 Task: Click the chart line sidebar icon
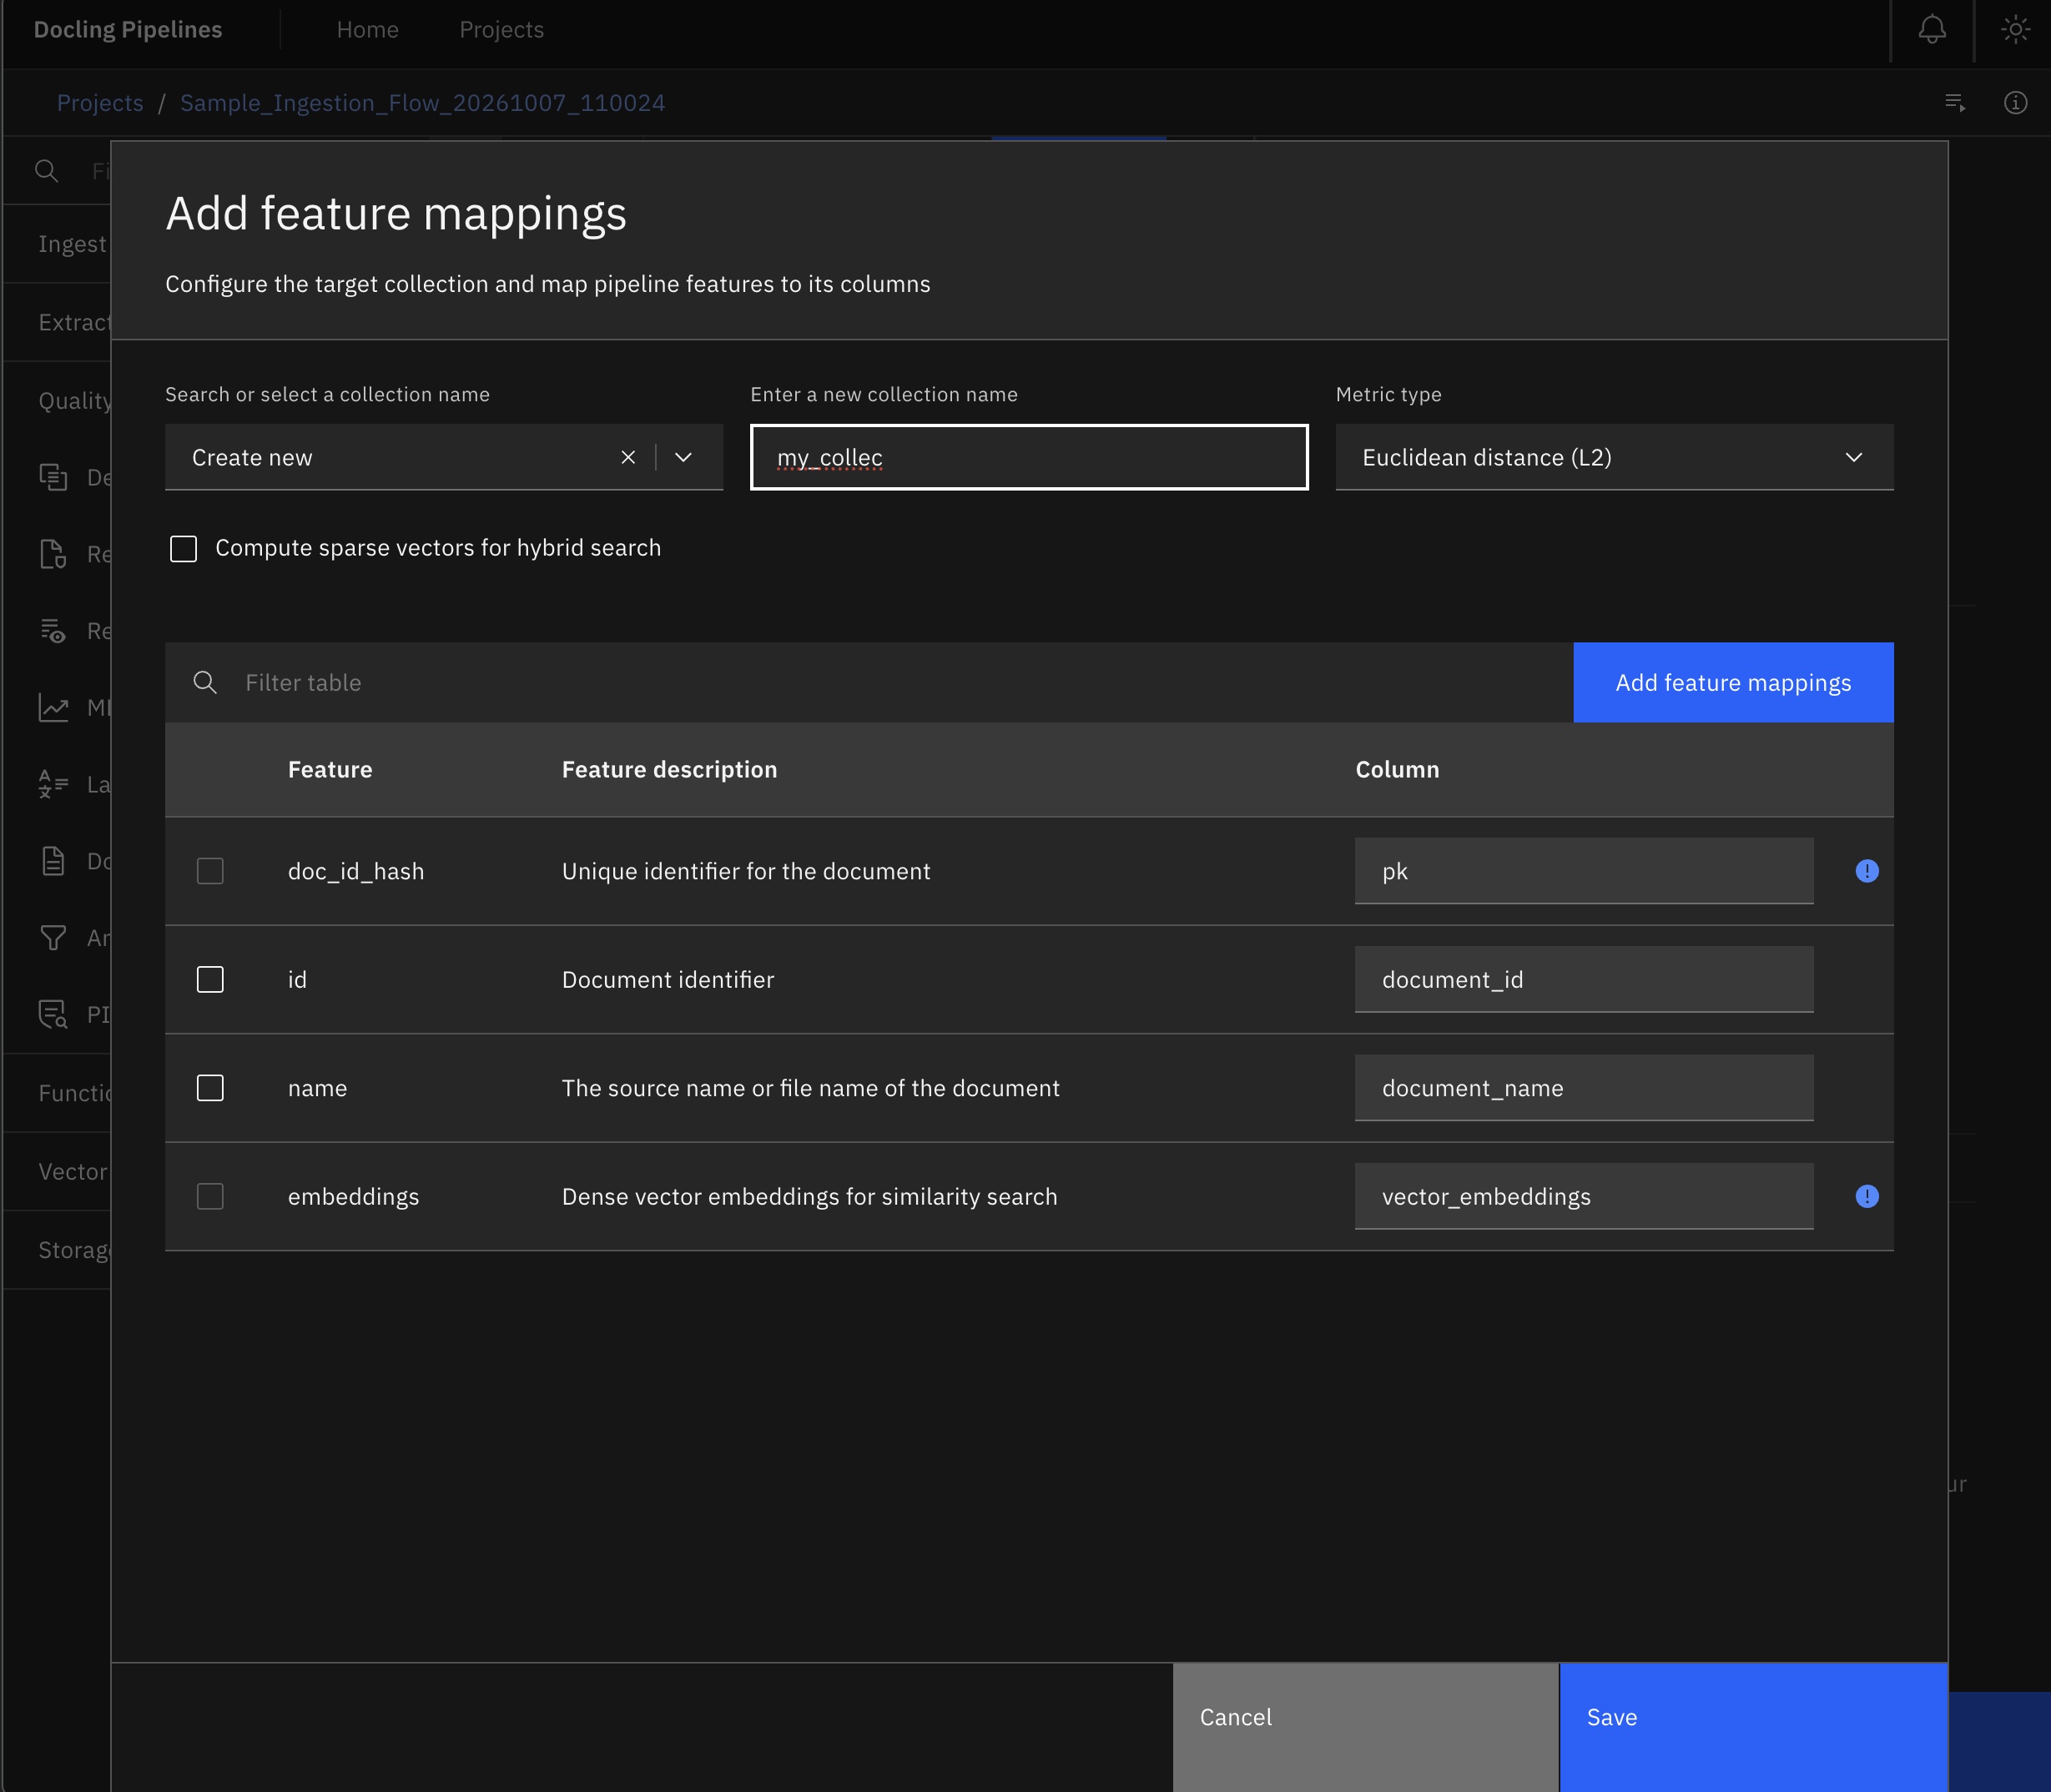tap(53, 708)
